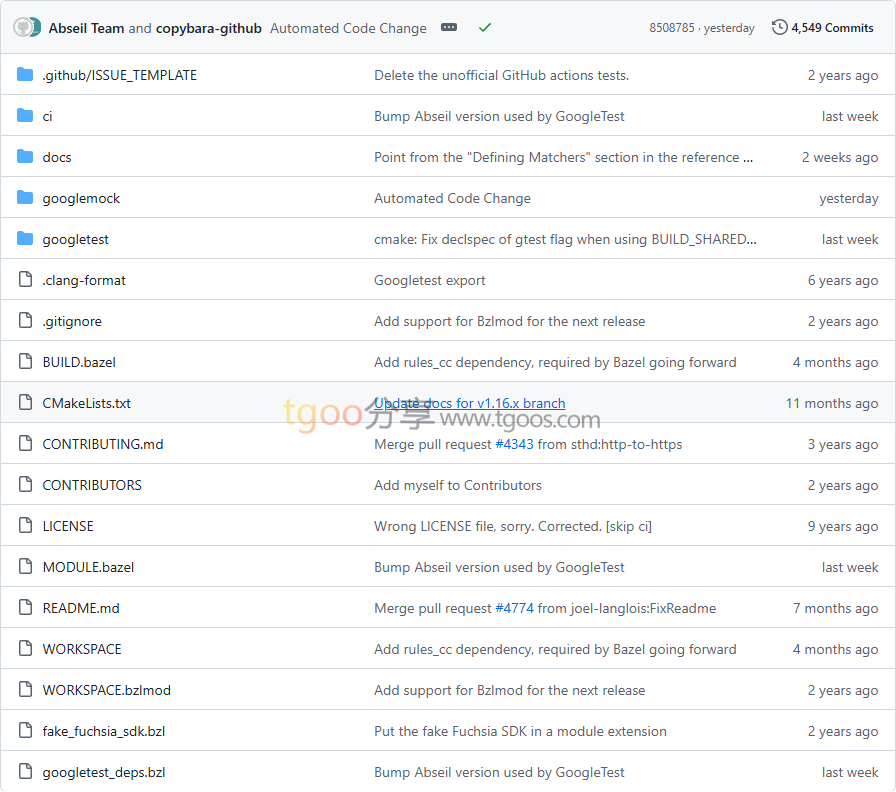
Task: Click the MODULE.bazel file icon
Action: (x=26, y=566)
